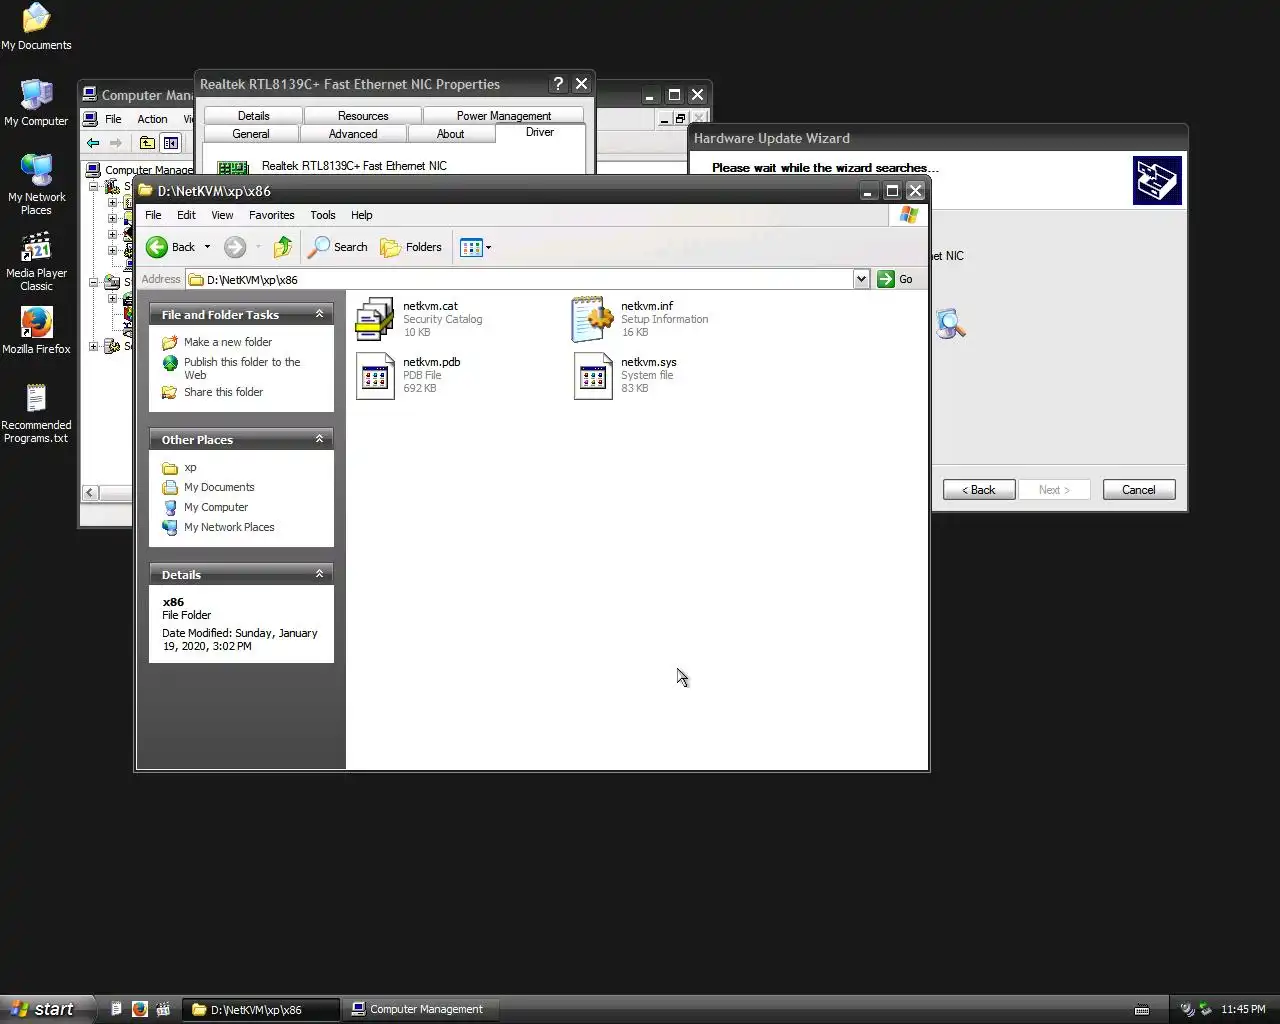
Task: Click the Computer Management back arrow icon
Action: (93, 143)
